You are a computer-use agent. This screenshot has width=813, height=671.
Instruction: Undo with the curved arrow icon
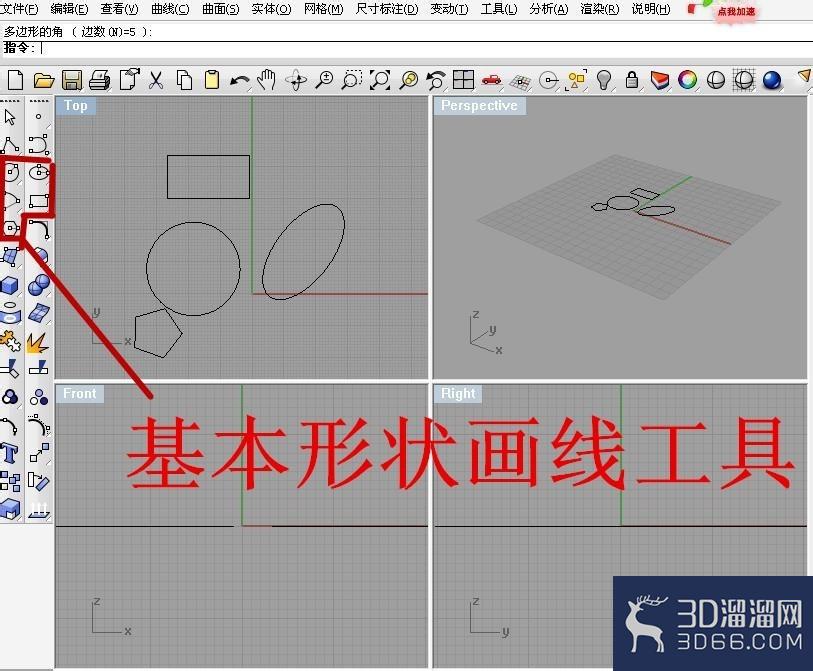(x=239, y=81)
